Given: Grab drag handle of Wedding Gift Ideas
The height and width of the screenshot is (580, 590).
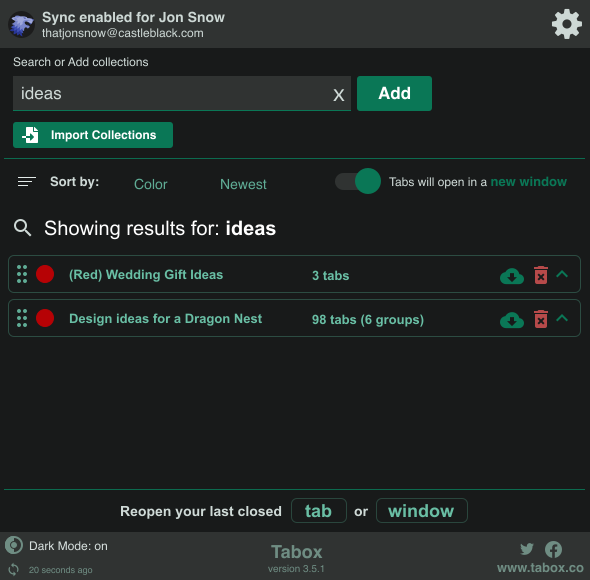Looking at the screenshot, I should (x=22, y=274).
